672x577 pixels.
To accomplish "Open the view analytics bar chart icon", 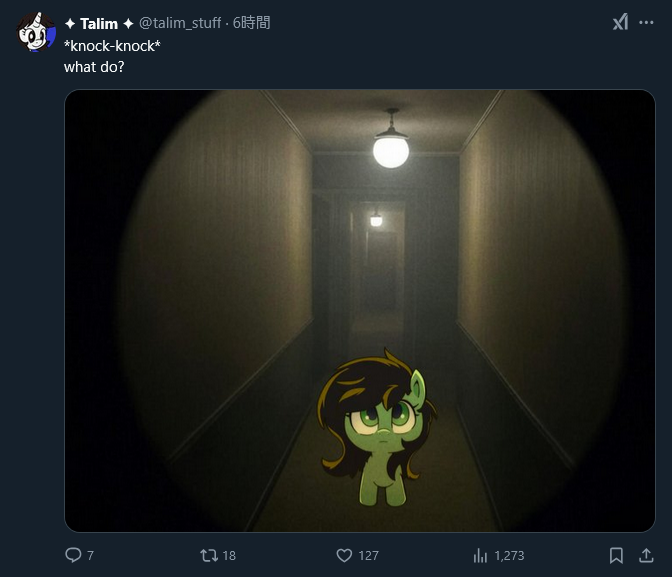I will pyautogui.click(x=480, y=556).
